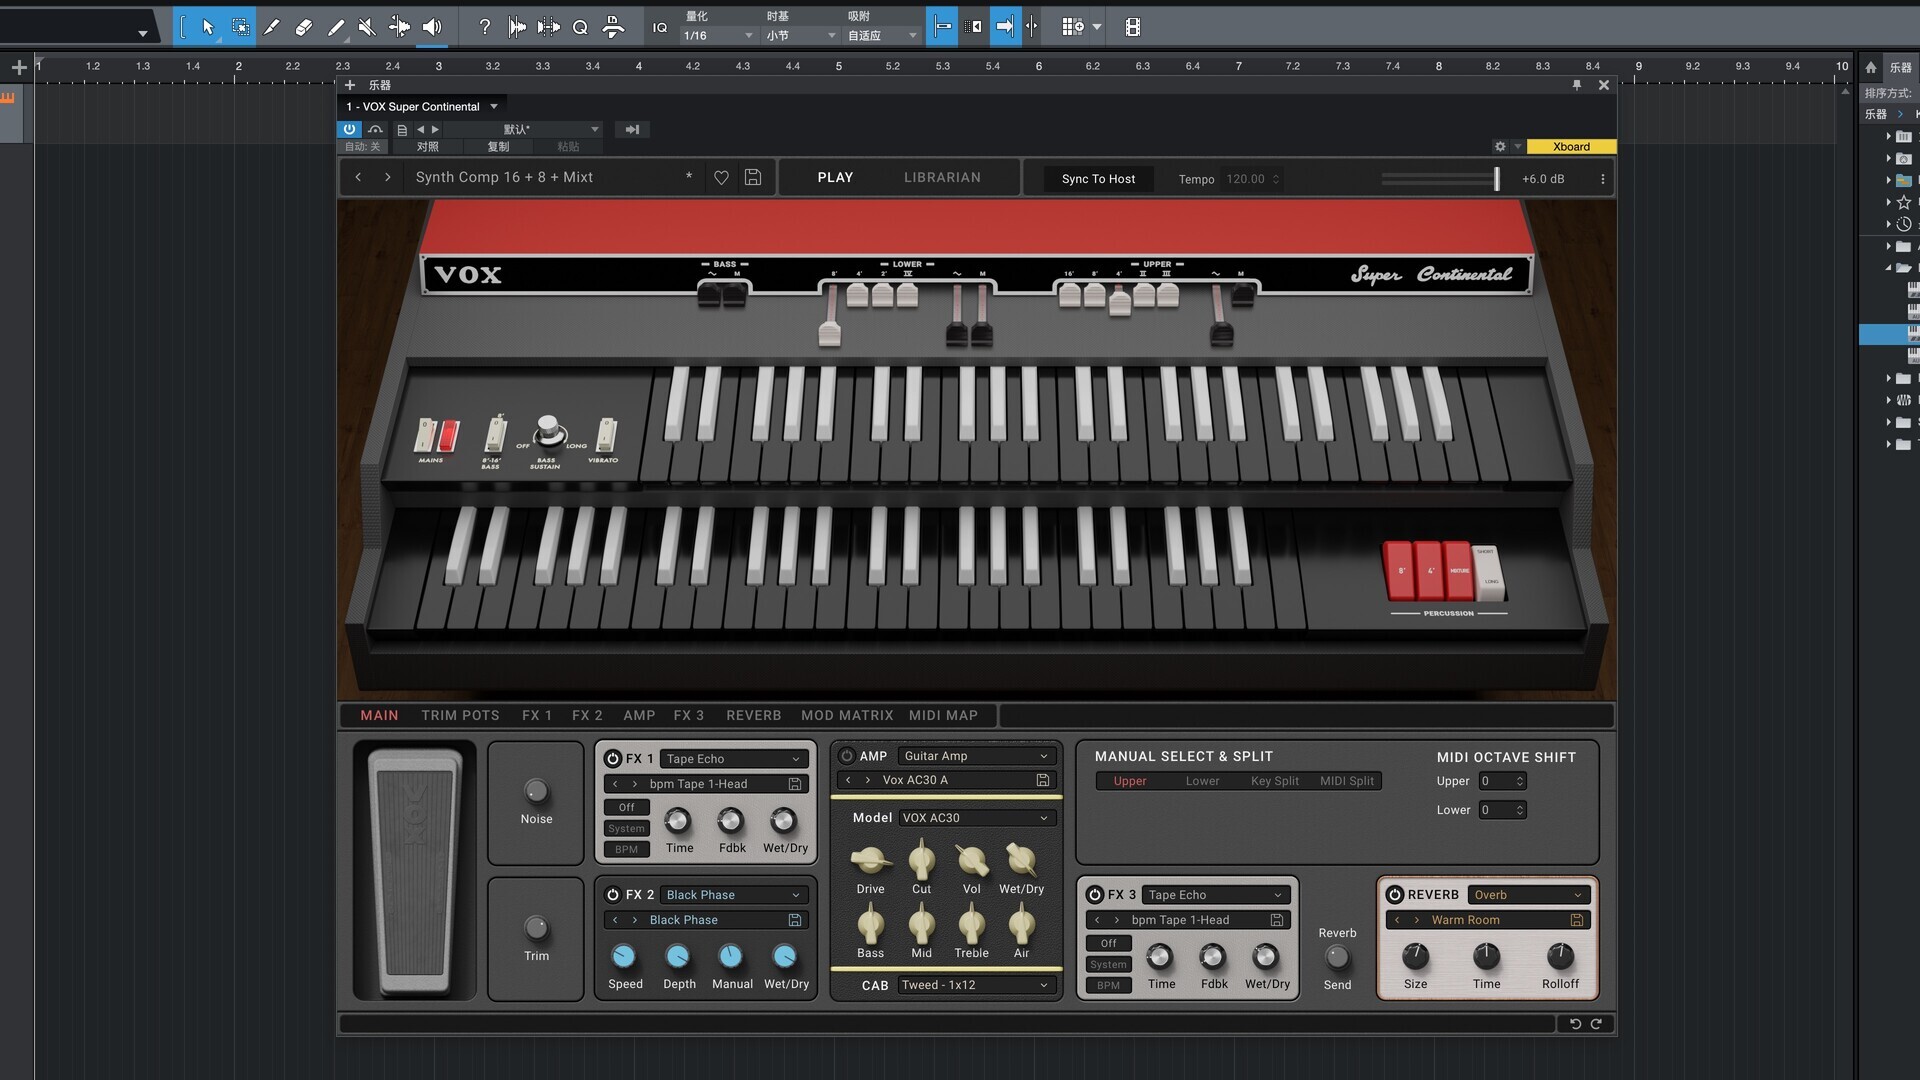Image resolution: width=1920 pixels, height=1080 pixels.
Task: Select the Arrow tool in the toolbar
Action: tap(208, 27)
